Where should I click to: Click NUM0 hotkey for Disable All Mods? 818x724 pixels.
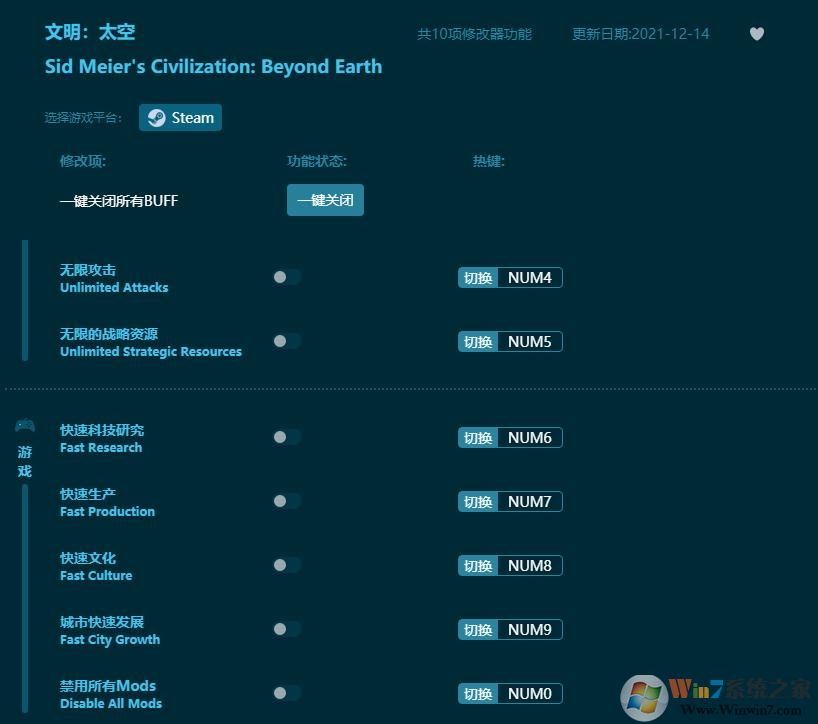tap(510, 692)
